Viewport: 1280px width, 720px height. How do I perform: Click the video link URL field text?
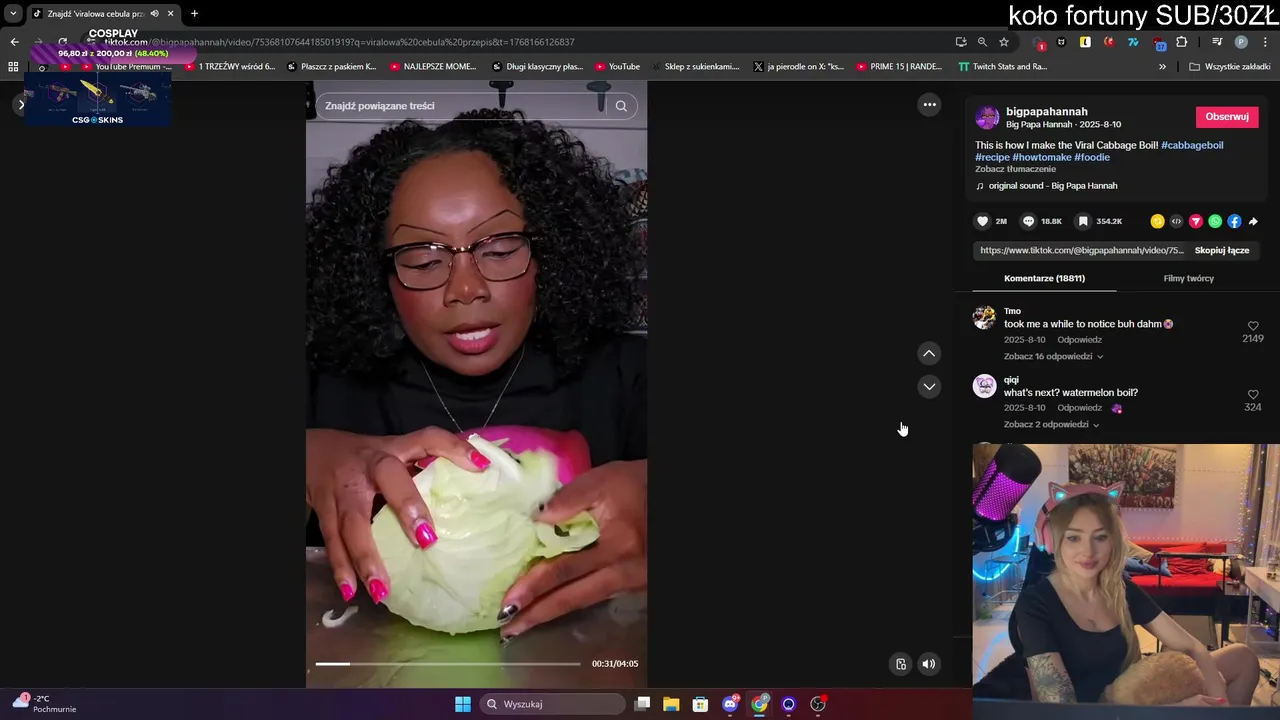(x=1082, y=250)
